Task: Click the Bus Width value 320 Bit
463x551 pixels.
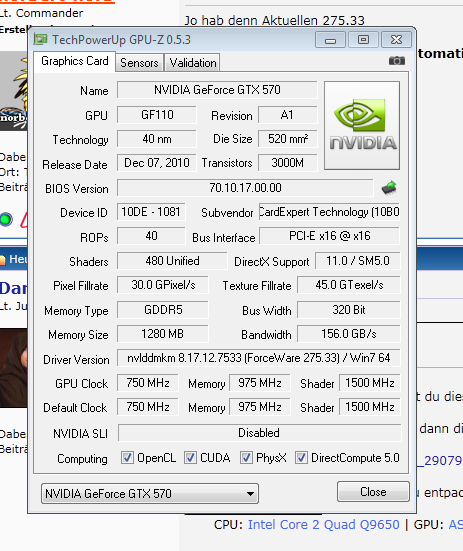Action: pos(348,310)
